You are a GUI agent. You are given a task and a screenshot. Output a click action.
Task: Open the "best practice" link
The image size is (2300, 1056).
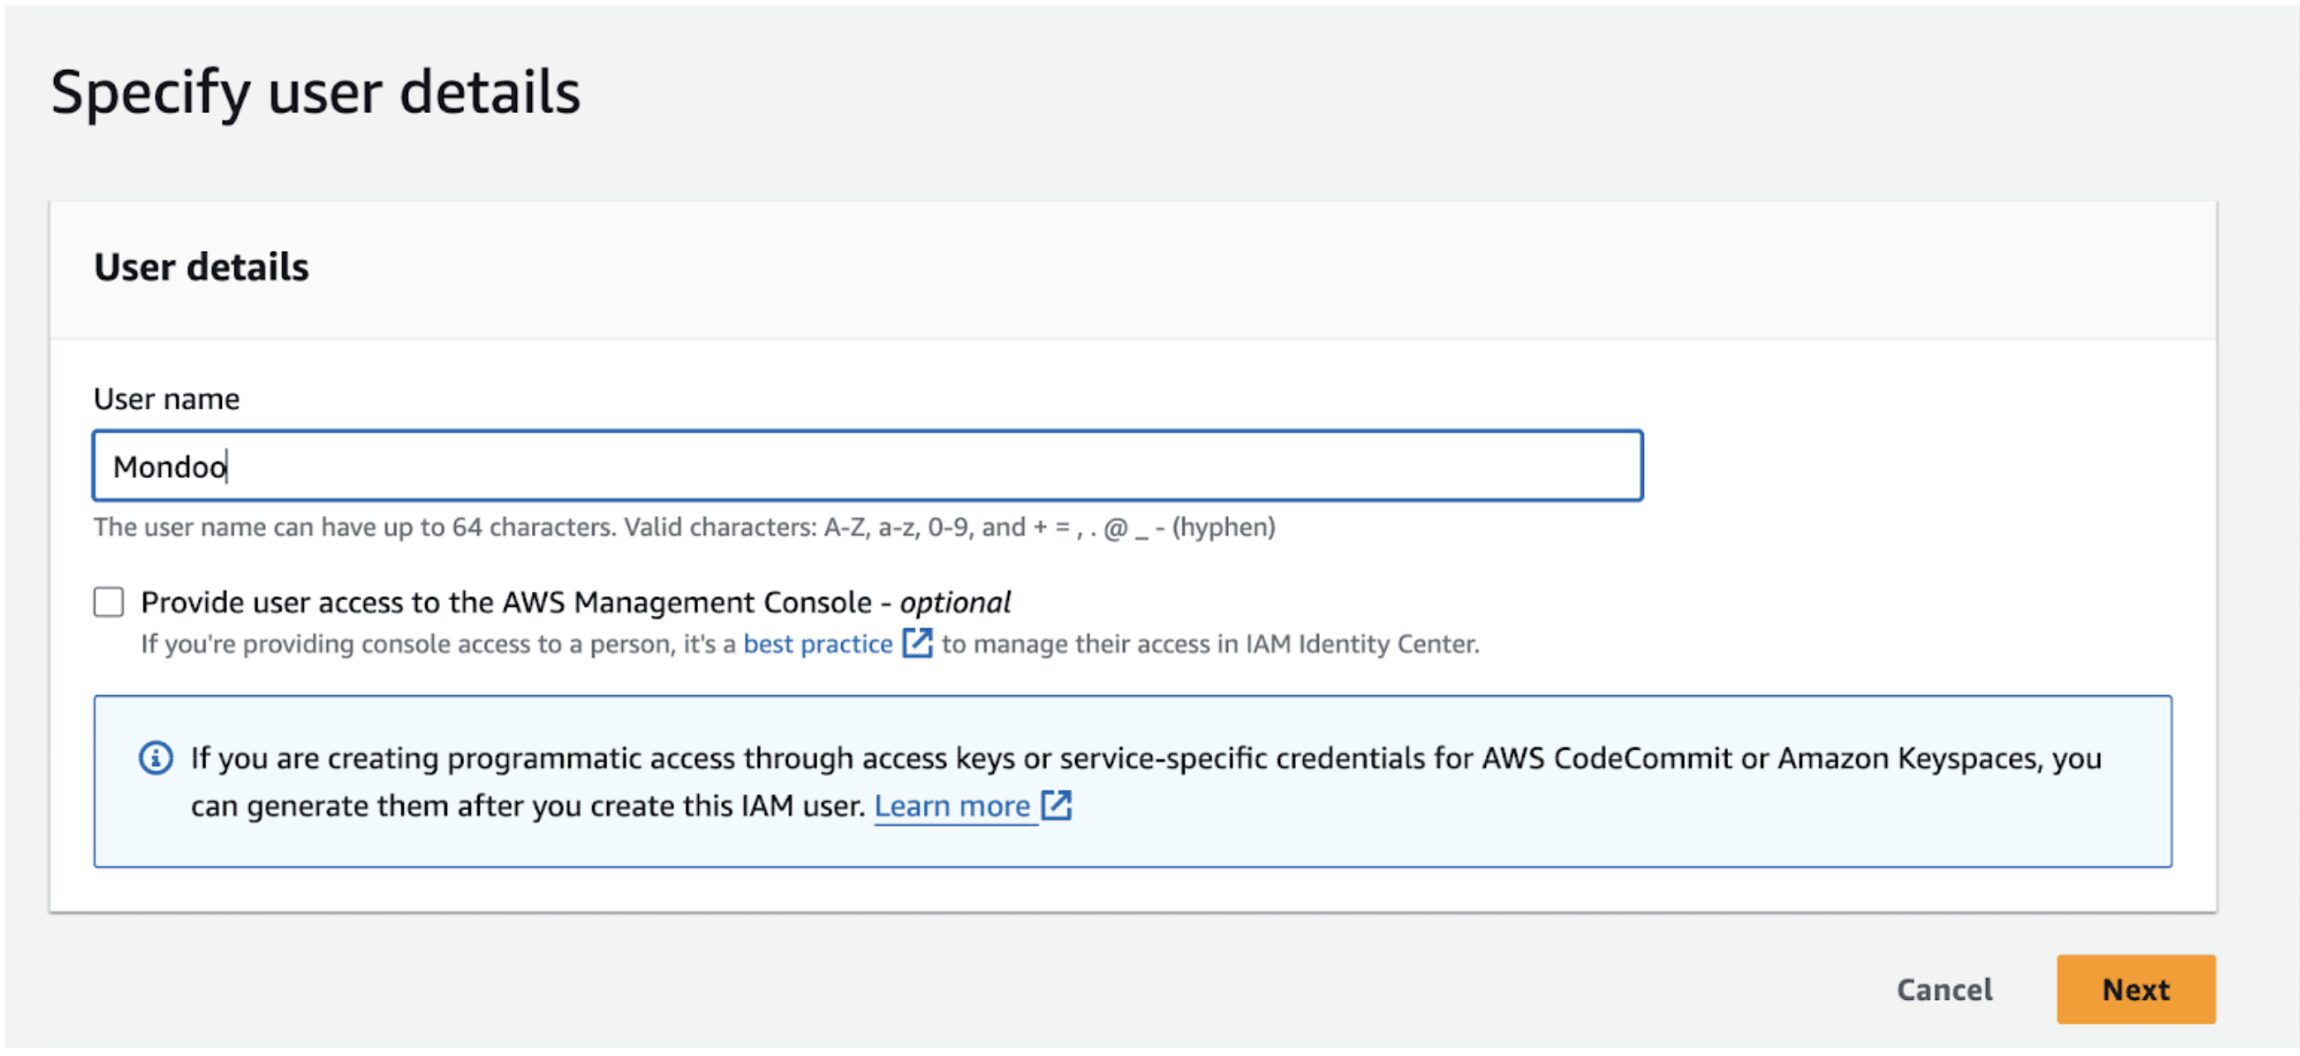click(x=817, y=644)
